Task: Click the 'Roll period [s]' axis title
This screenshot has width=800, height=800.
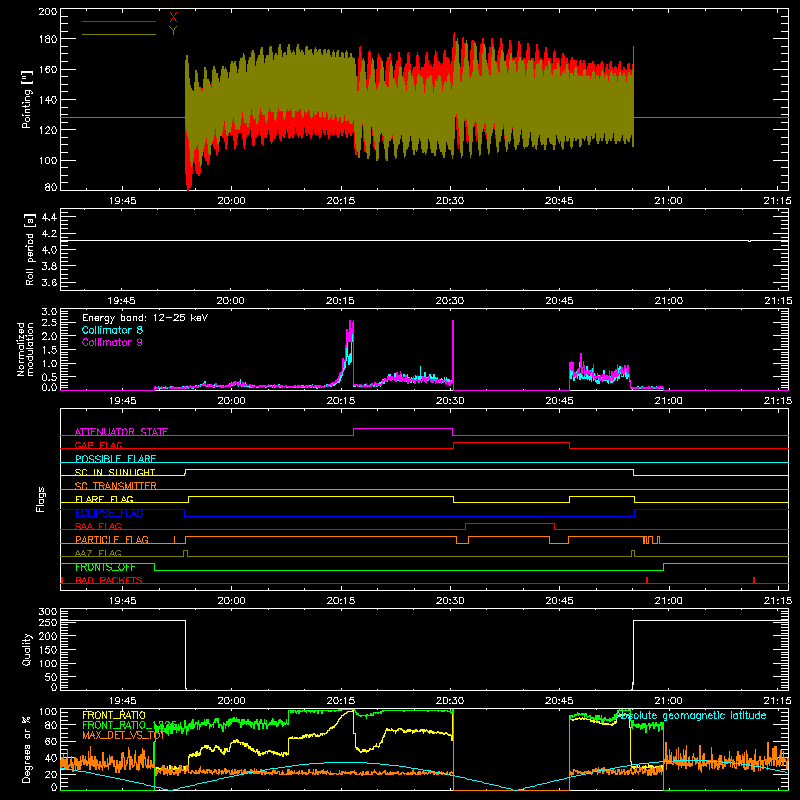Action: [29, 249]
